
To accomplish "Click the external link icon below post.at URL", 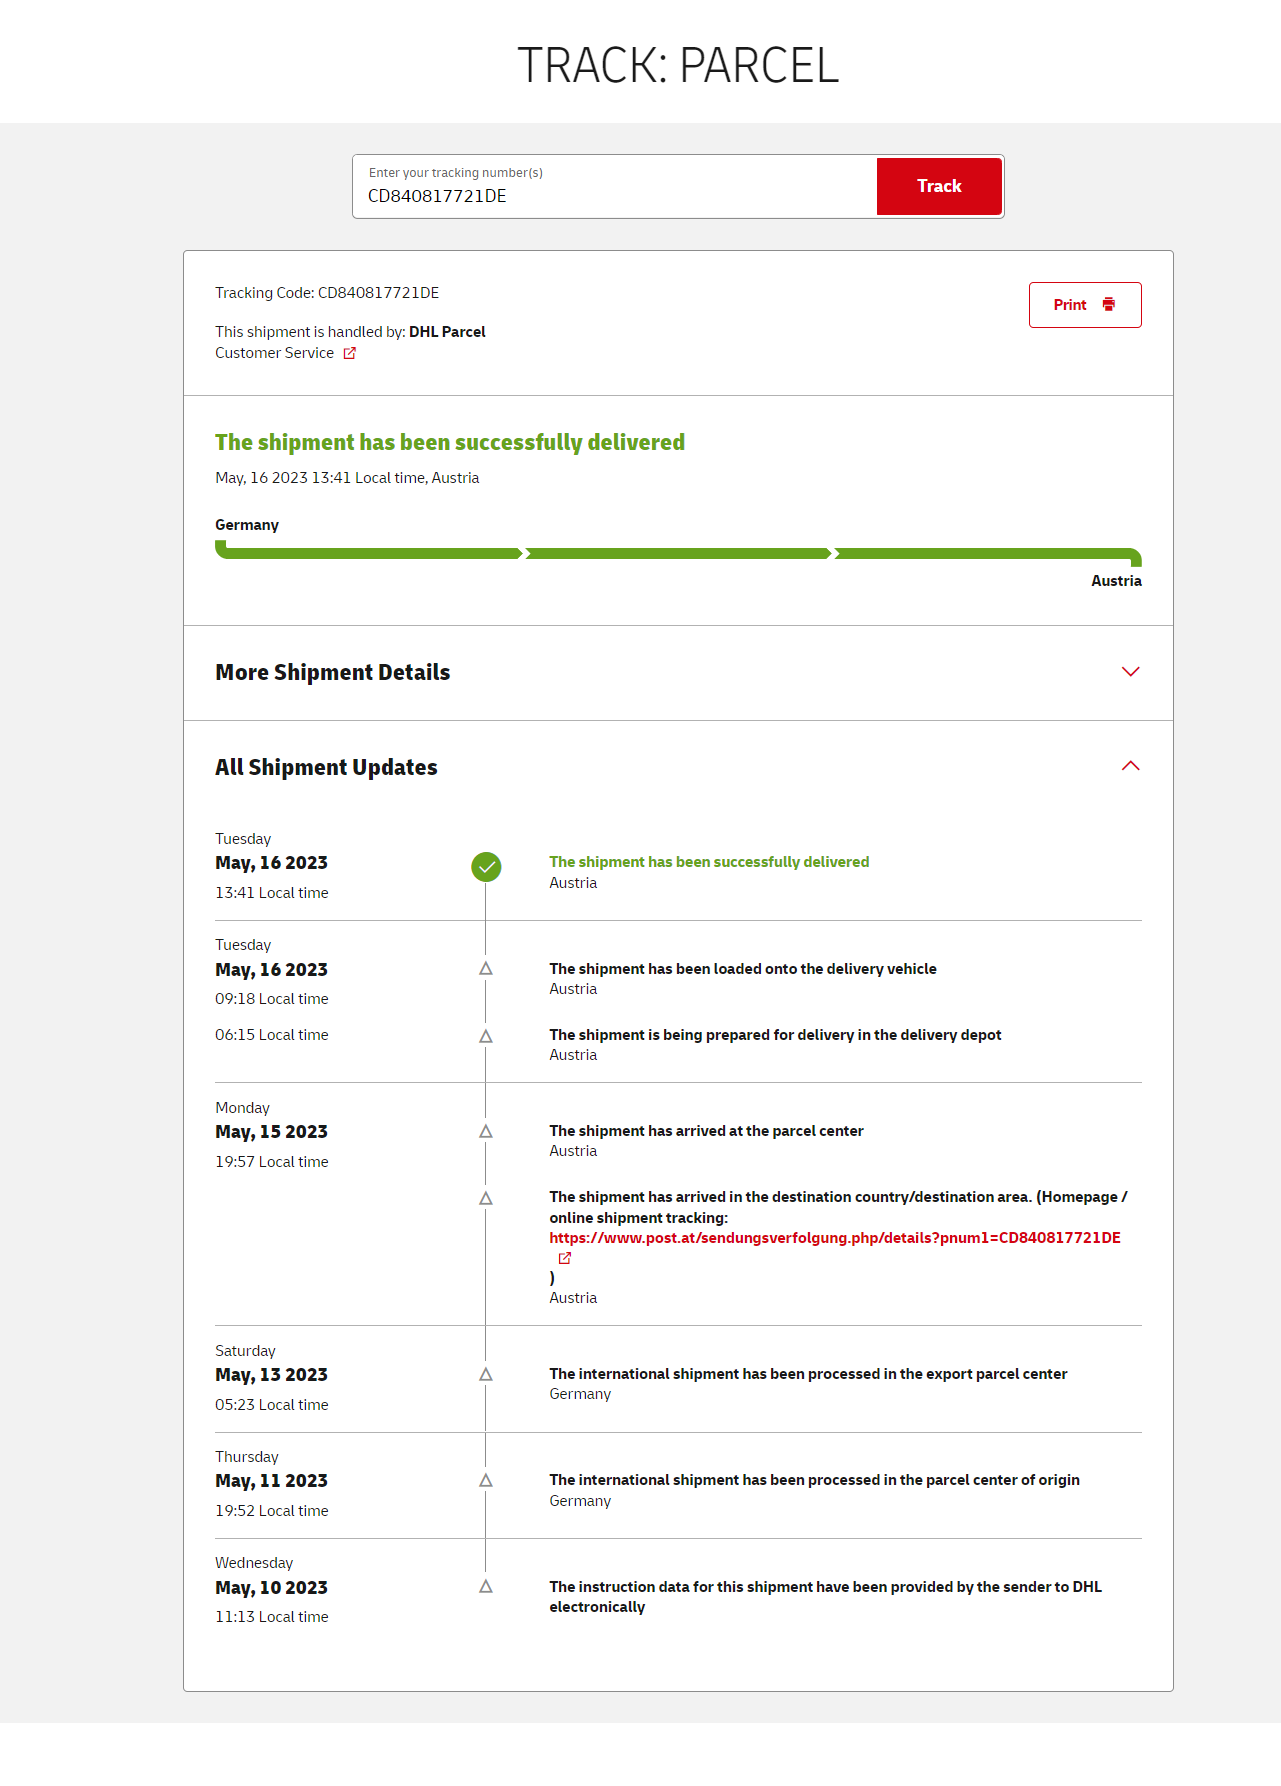I will click(565, 1258).
